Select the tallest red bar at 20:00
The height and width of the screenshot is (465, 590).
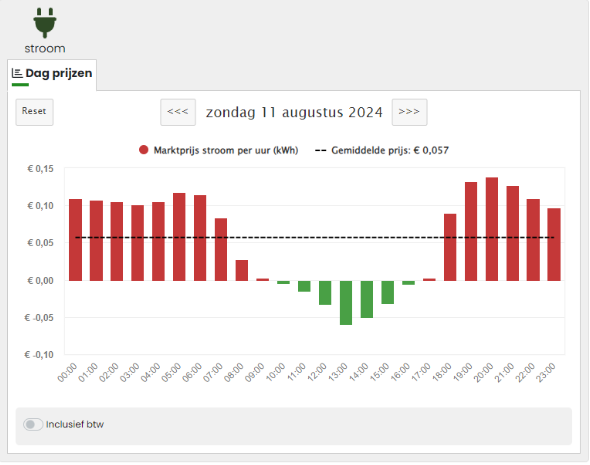coord(491,229)
